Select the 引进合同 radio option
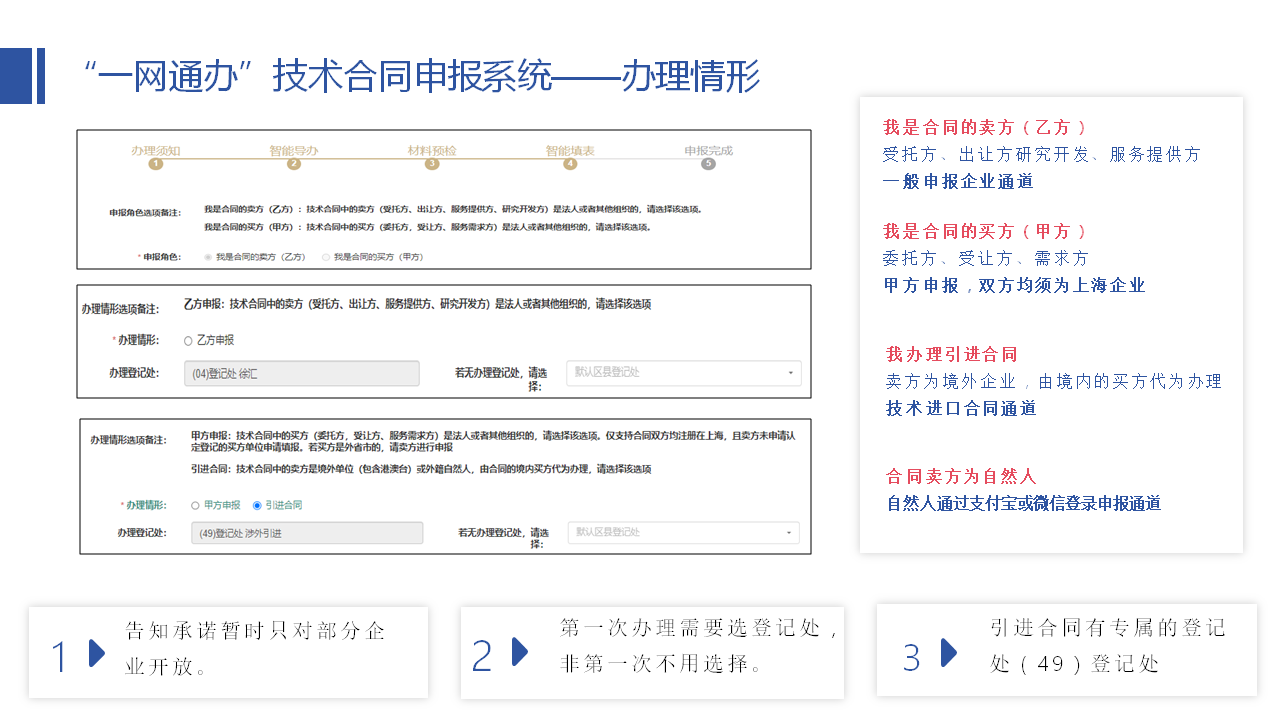Image resolution: width=1280 pixels, height=720 pixels. tap(257, 506)
